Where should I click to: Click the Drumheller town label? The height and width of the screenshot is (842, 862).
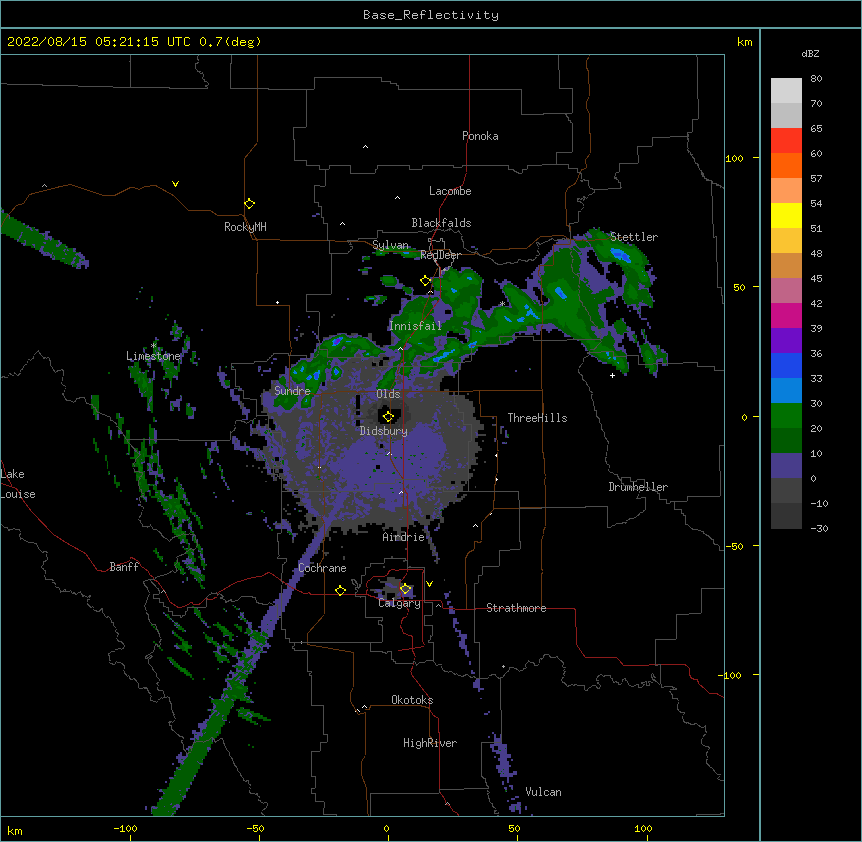coord(638,487)
